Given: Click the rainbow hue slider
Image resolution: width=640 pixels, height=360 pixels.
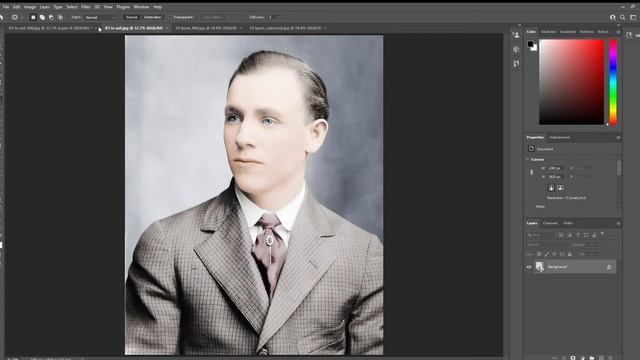Looking at the screenshot, I should tap(613, 82).
